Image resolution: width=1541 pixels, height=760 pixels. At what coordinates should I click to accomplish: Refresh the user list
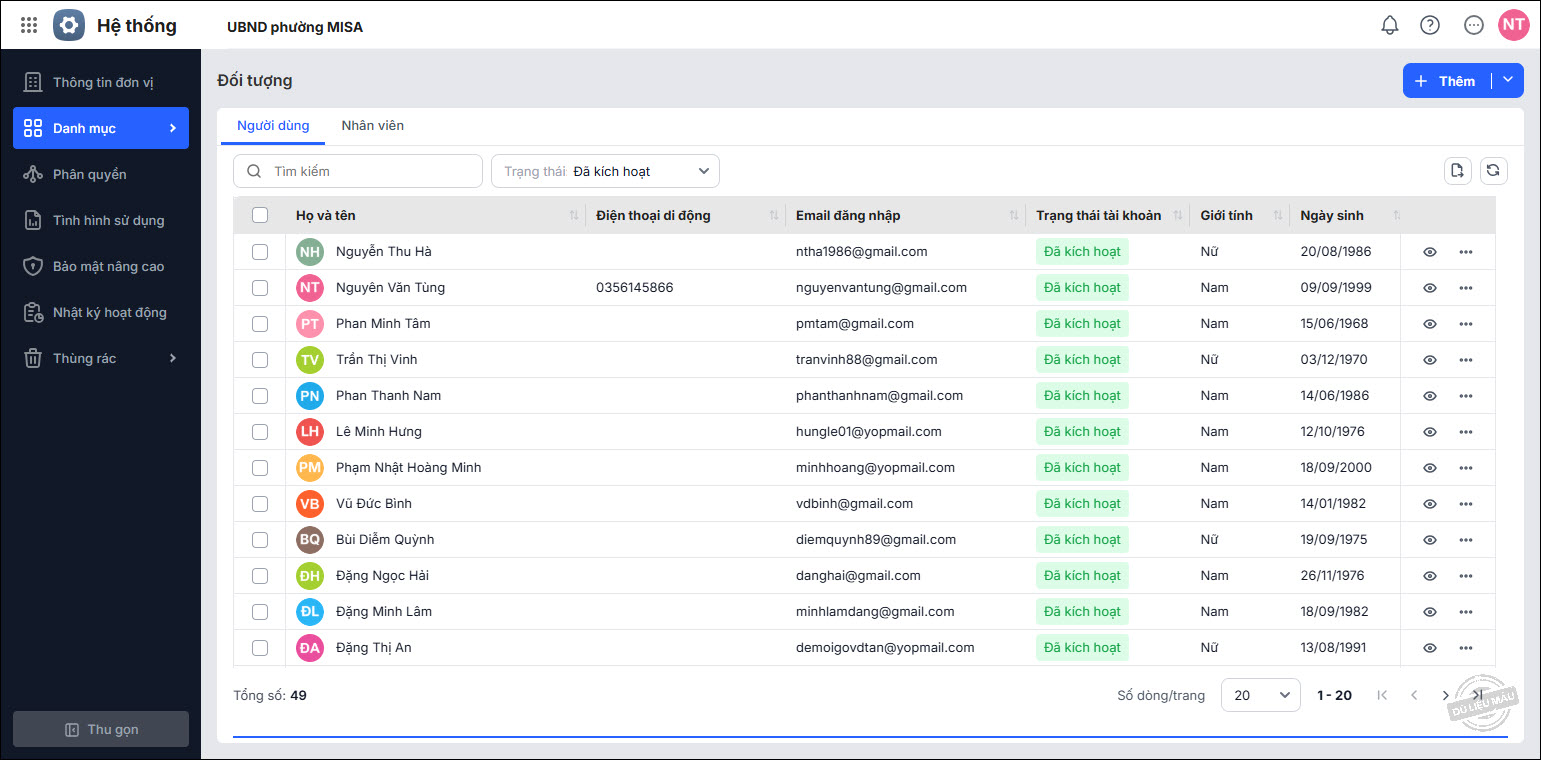1493,171
